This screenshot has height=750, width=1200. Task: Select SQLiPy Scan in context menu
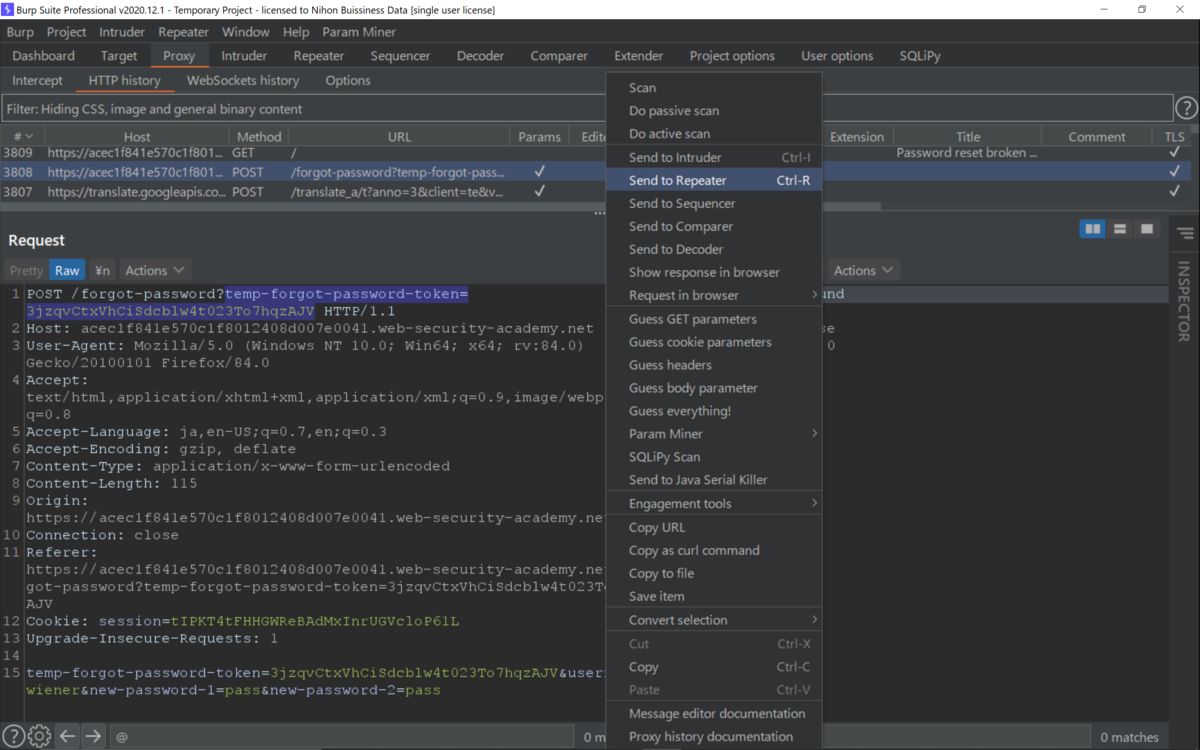[714, 456]
